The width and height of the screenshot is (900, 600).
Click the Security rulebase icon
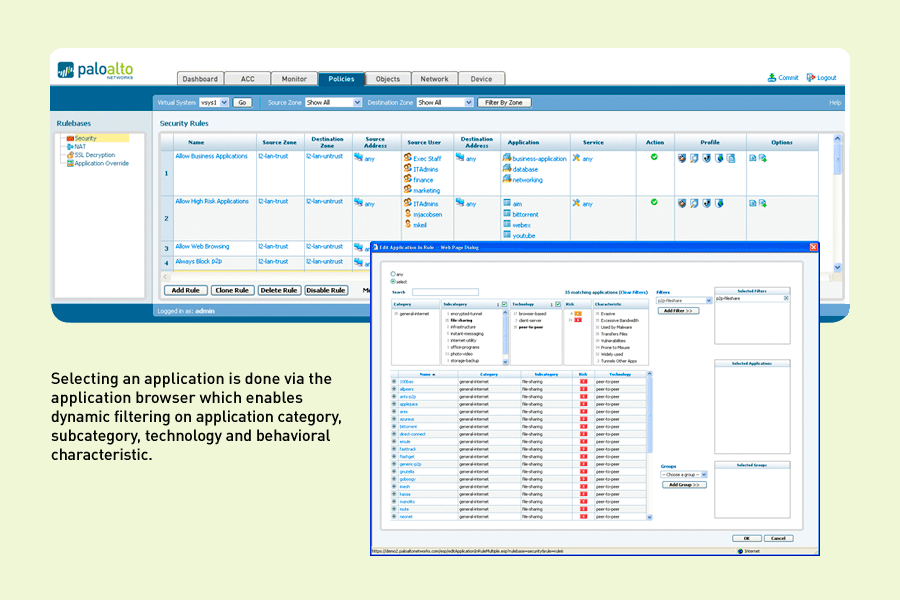tap(70, 138)
